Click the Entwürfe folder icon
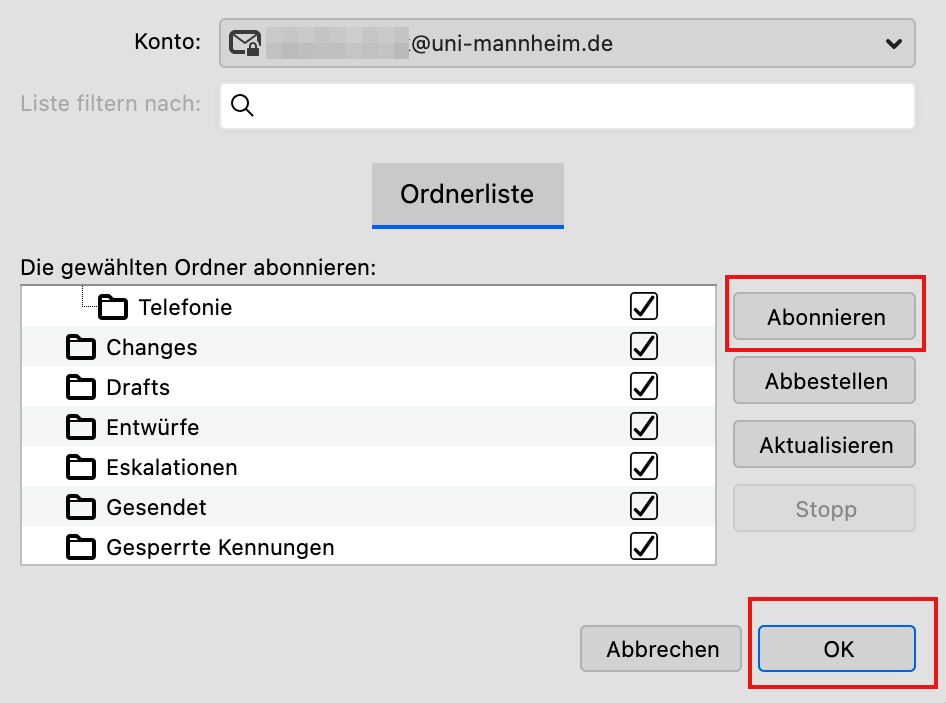This screenshot has height=703, width=946. pos(81,427)
